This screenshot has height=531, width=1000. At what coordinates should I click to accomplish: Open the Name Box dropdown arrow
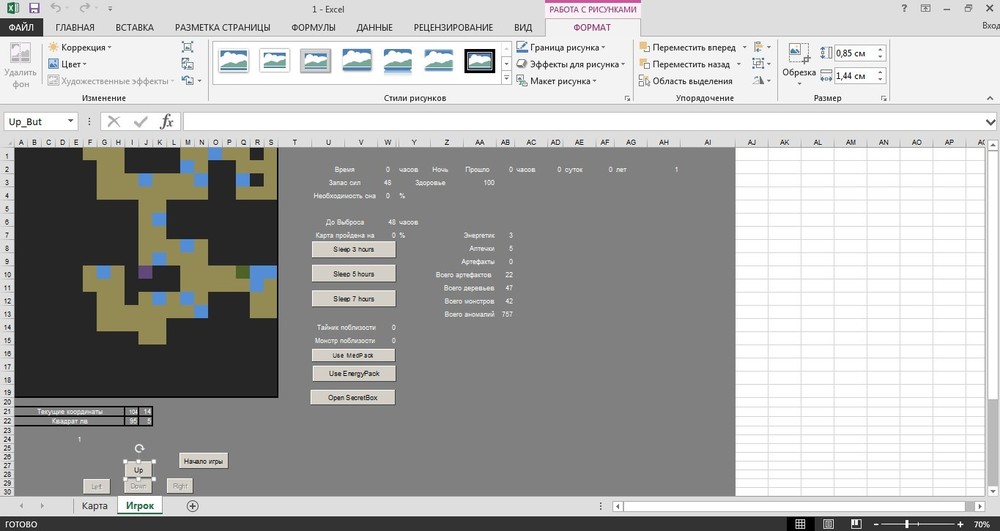71,121
